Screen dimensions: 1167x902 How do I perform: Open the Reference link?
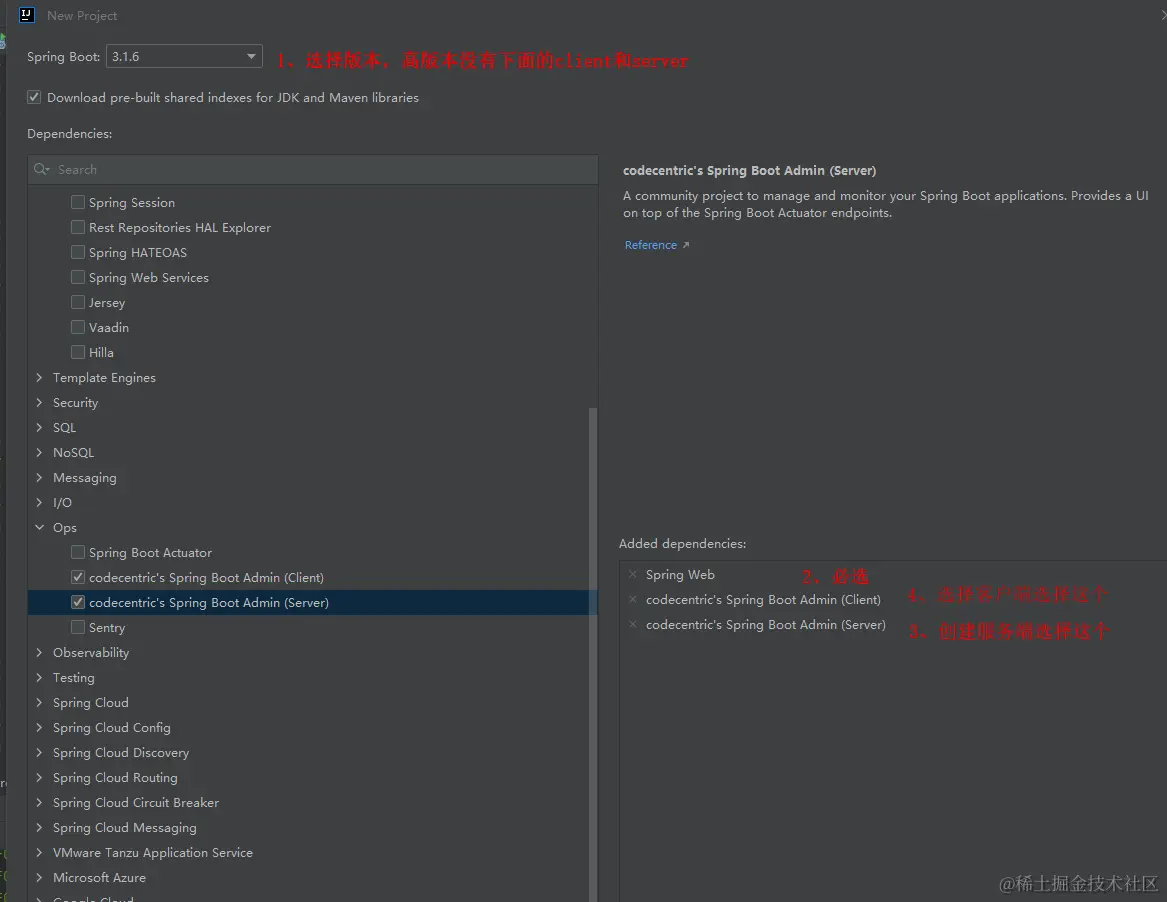point(650,245)
